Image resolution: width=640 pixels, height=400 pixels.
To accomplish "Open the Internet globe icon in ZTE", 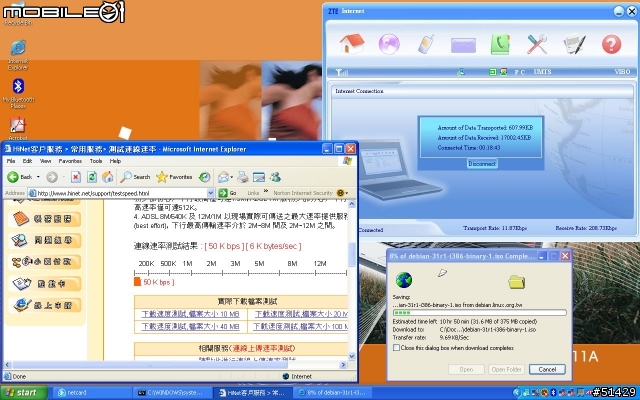I will [389, 44].
